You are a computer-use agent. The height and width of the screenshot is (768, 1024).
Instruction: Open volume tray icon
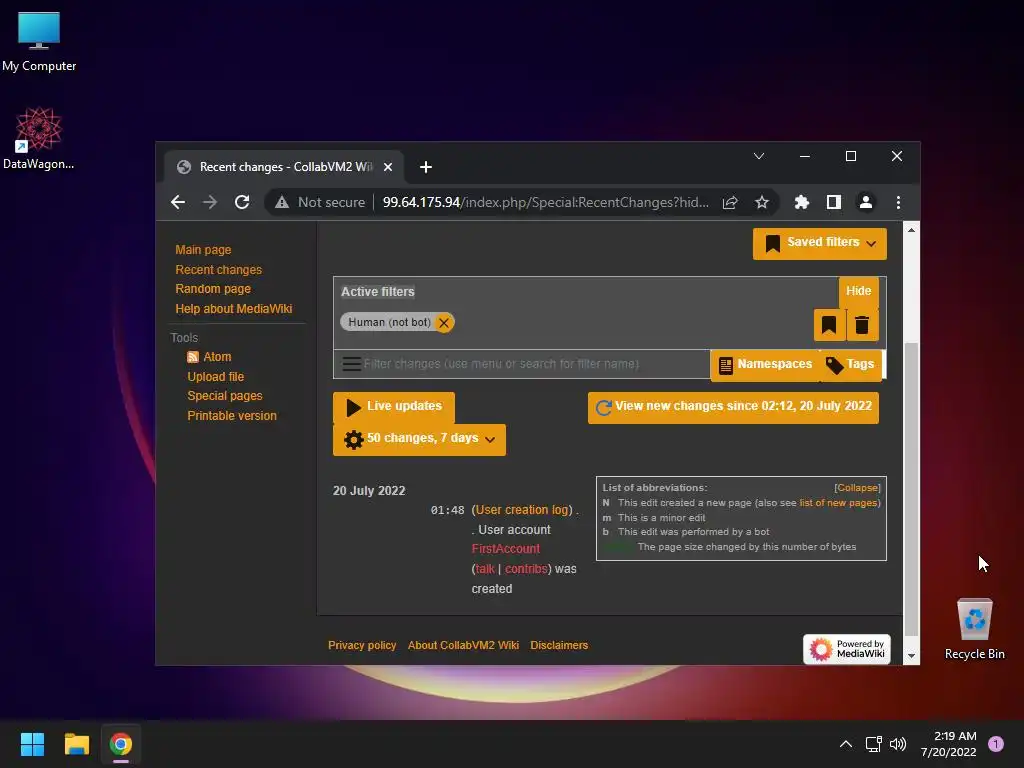tap(898, 744)
